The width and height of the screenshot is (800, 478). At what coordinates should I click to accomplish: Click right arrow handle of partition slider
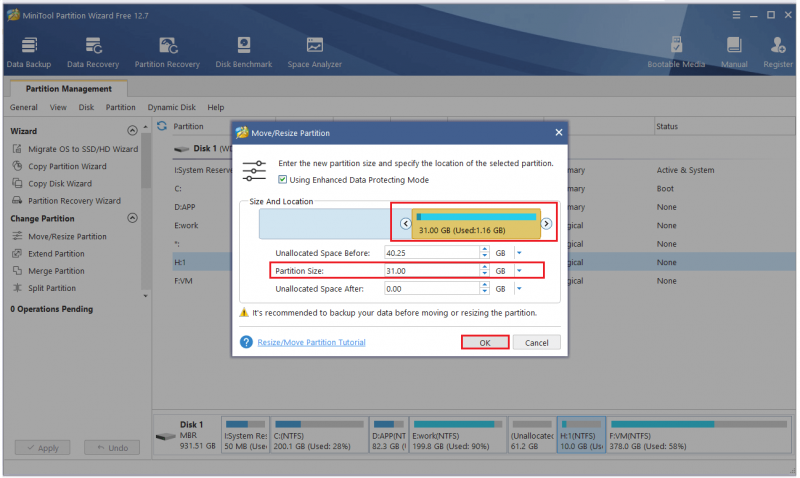click(x=546, y=223)
